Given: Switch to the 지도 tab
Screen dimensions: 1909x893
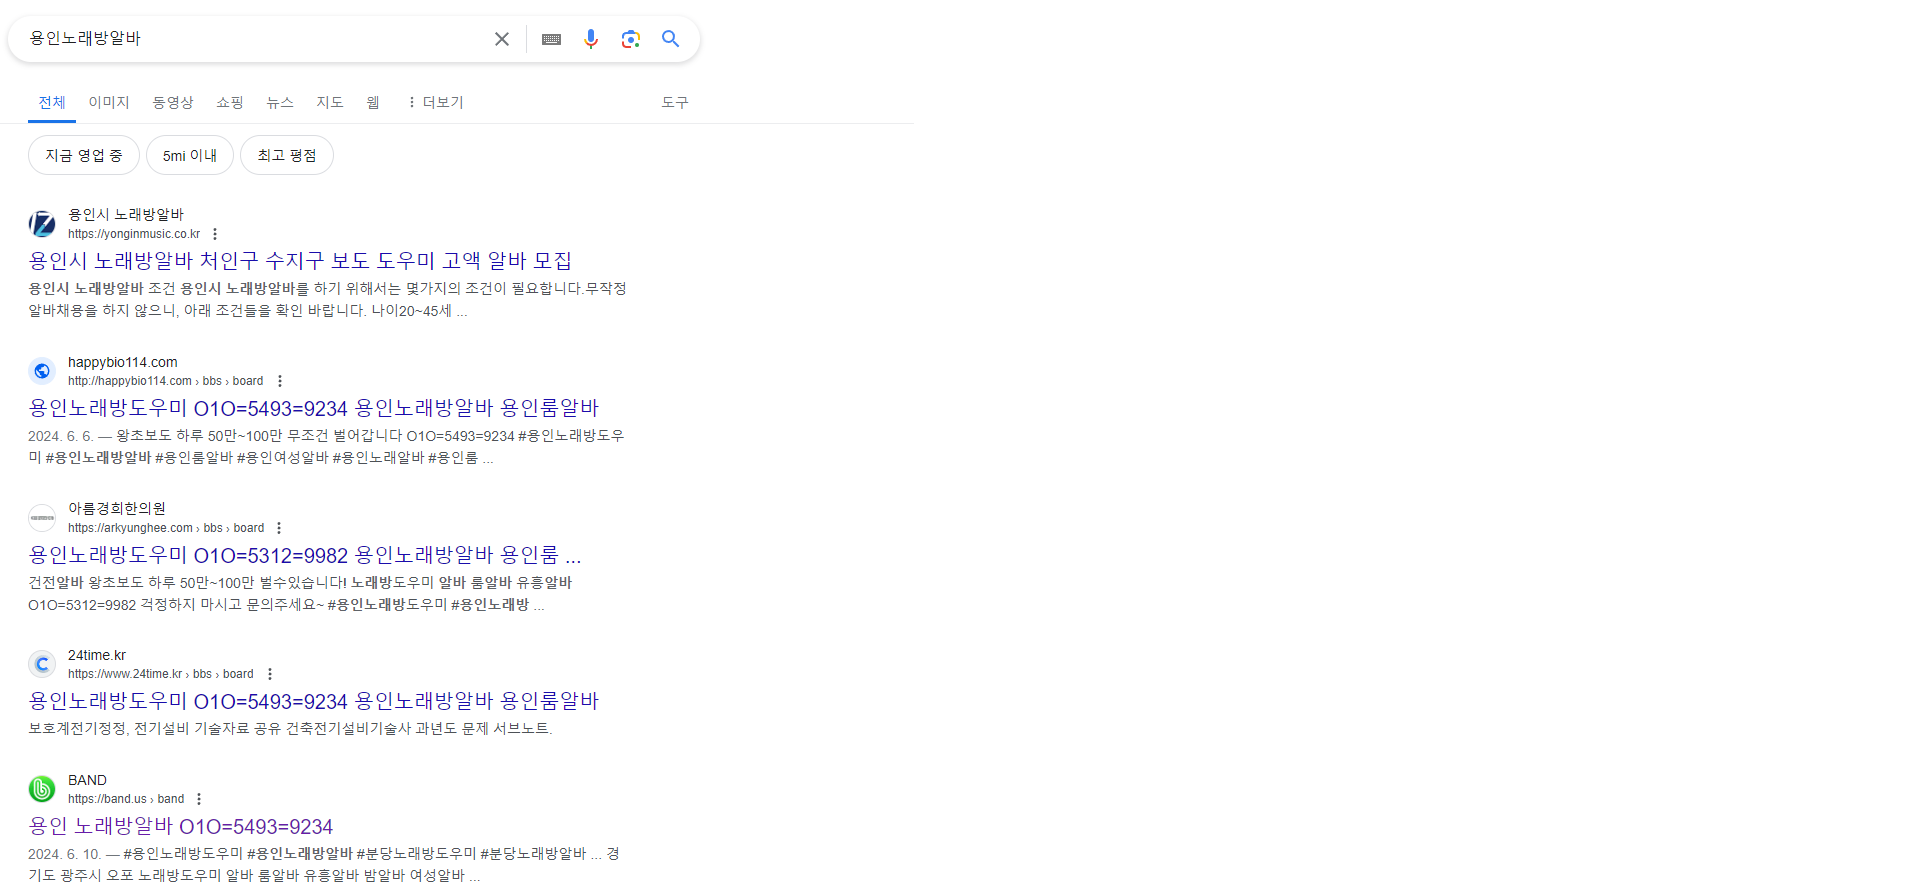Looking at the screenshot, I should (x=330, y=102).
